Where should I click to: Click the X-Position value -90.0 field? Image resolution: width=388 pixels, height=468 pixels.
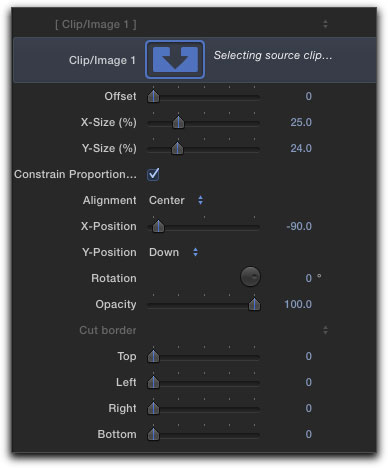pos(299,226)
